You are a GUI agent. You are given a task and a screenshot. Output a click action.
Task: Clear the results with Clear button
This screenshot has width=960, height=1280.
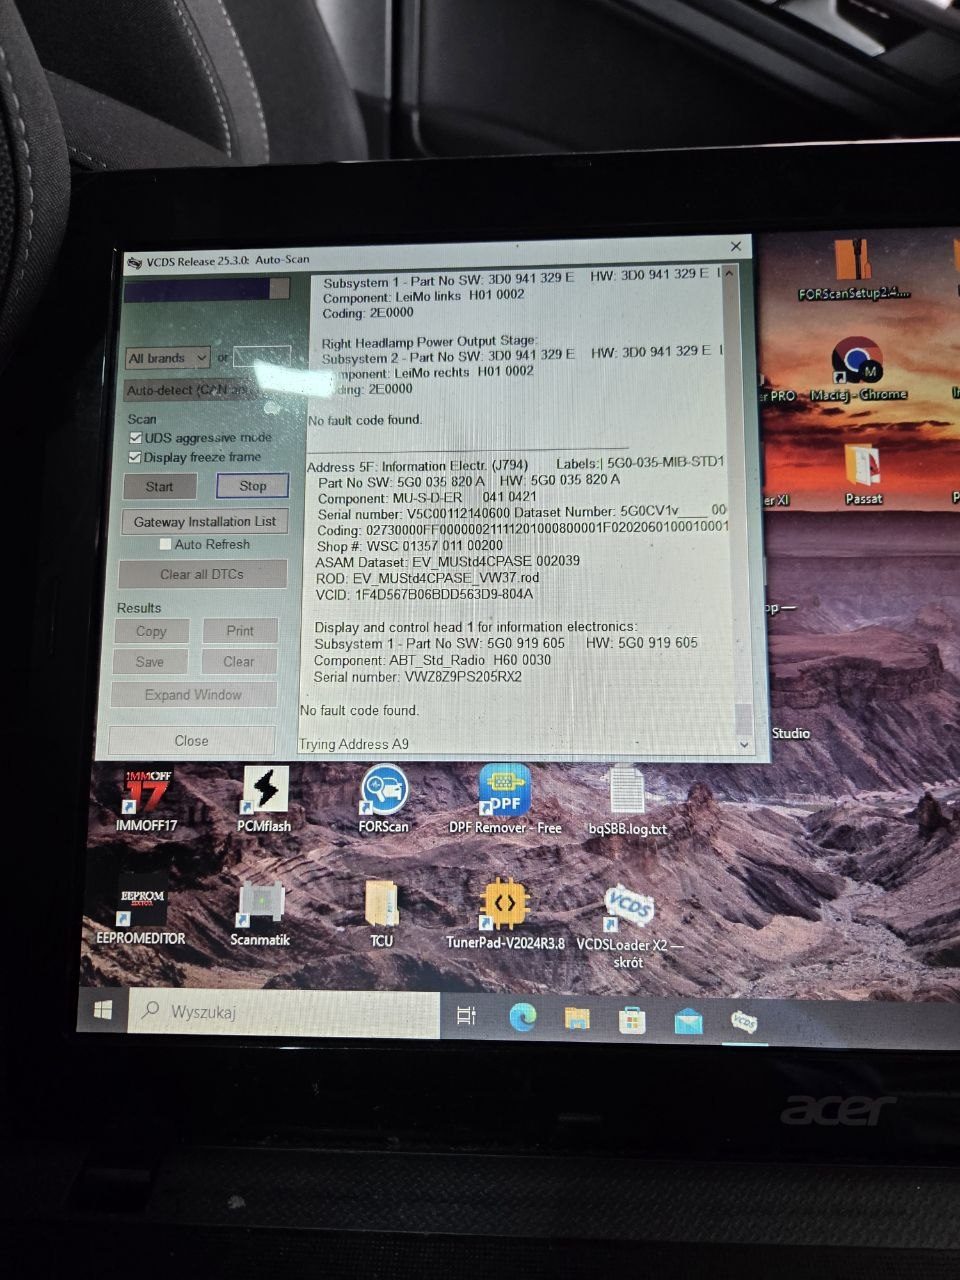[x=239, y=662]
